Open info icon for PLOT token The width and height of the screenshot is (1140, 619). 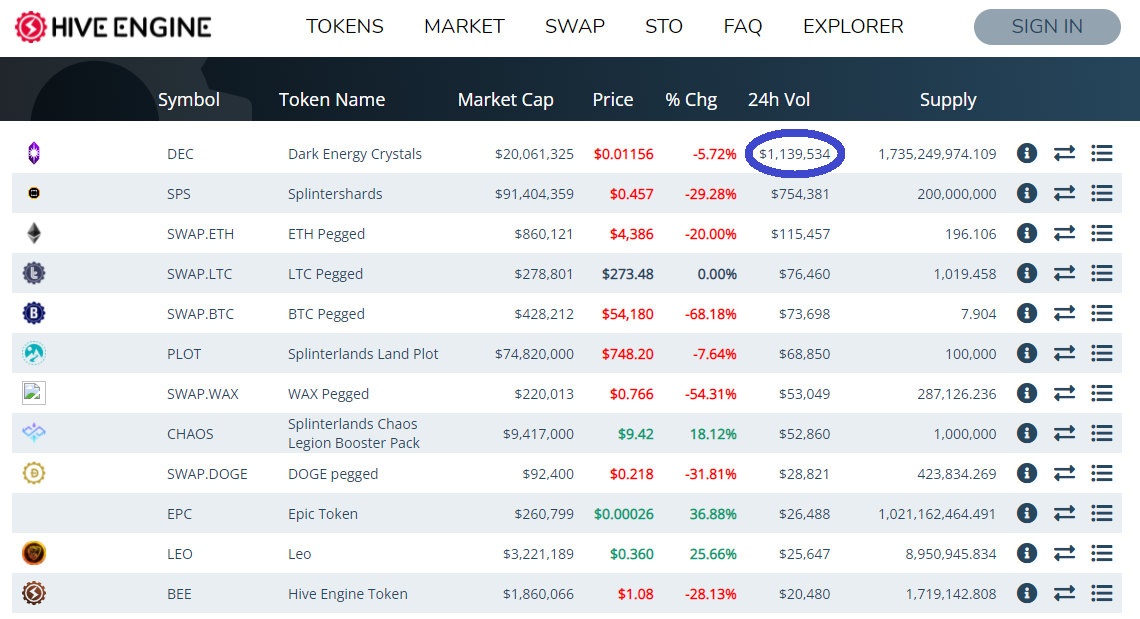[x=1027, y=354]
